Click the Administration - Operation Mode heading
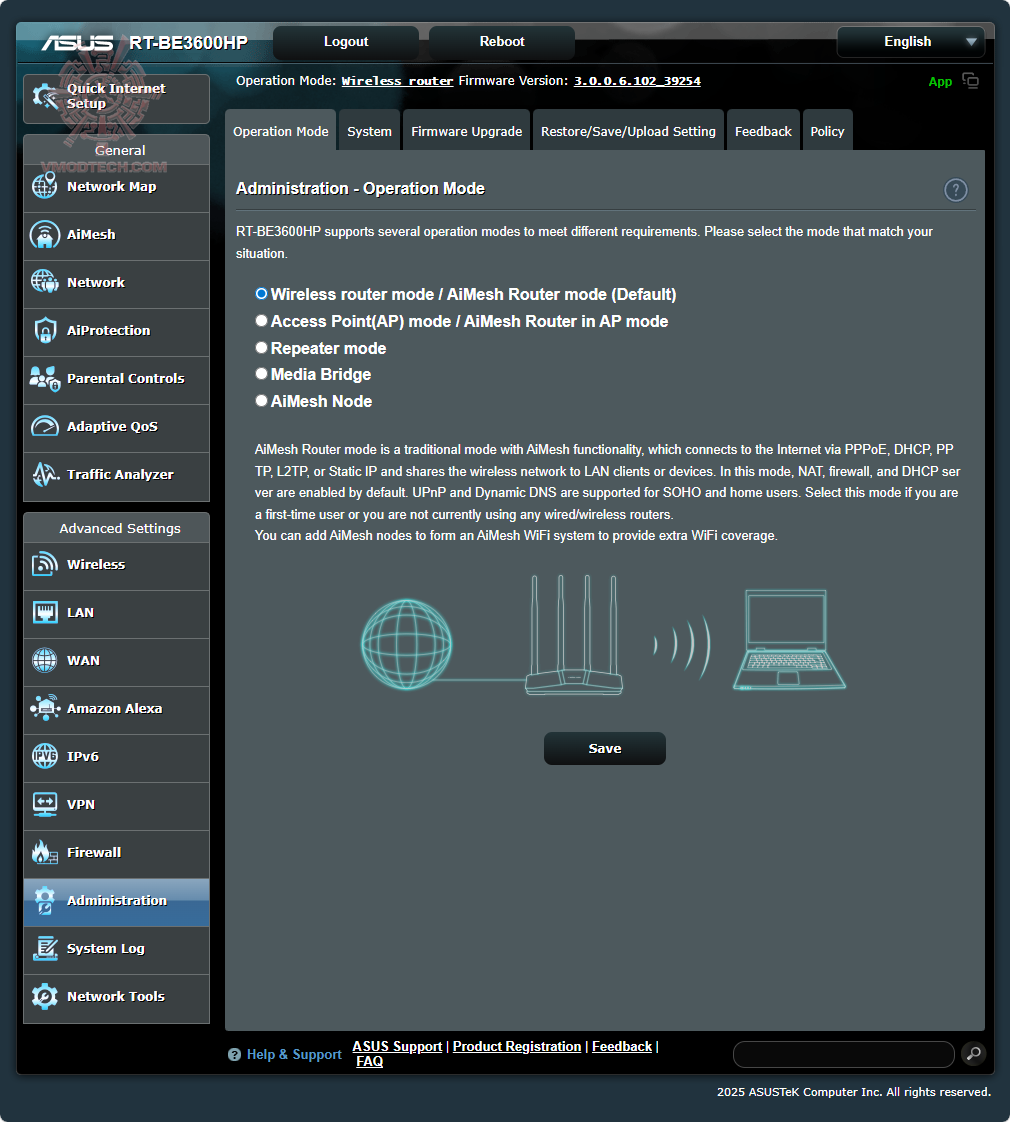Screen dimensions: 1010x1122 (360, 188)
